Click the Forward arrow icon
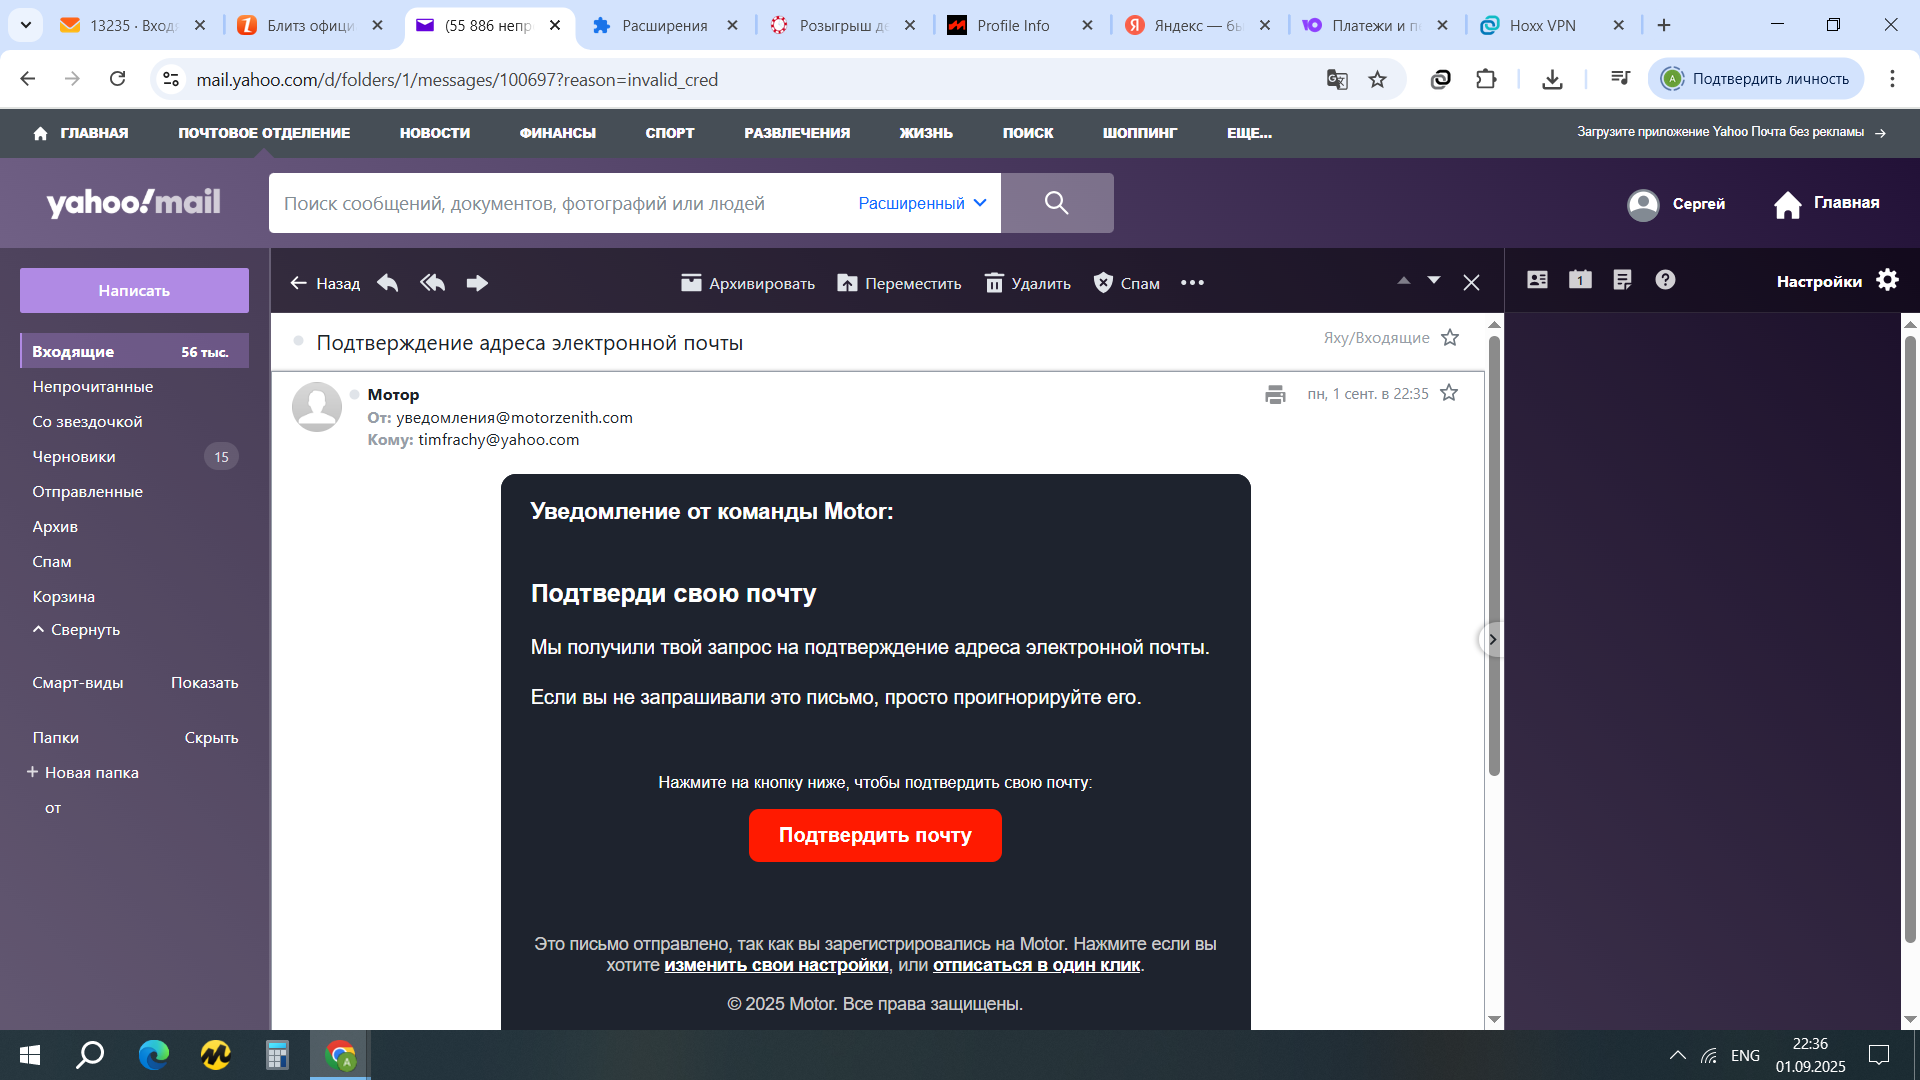This screenshot has width=1920, height=1080. 477,283
